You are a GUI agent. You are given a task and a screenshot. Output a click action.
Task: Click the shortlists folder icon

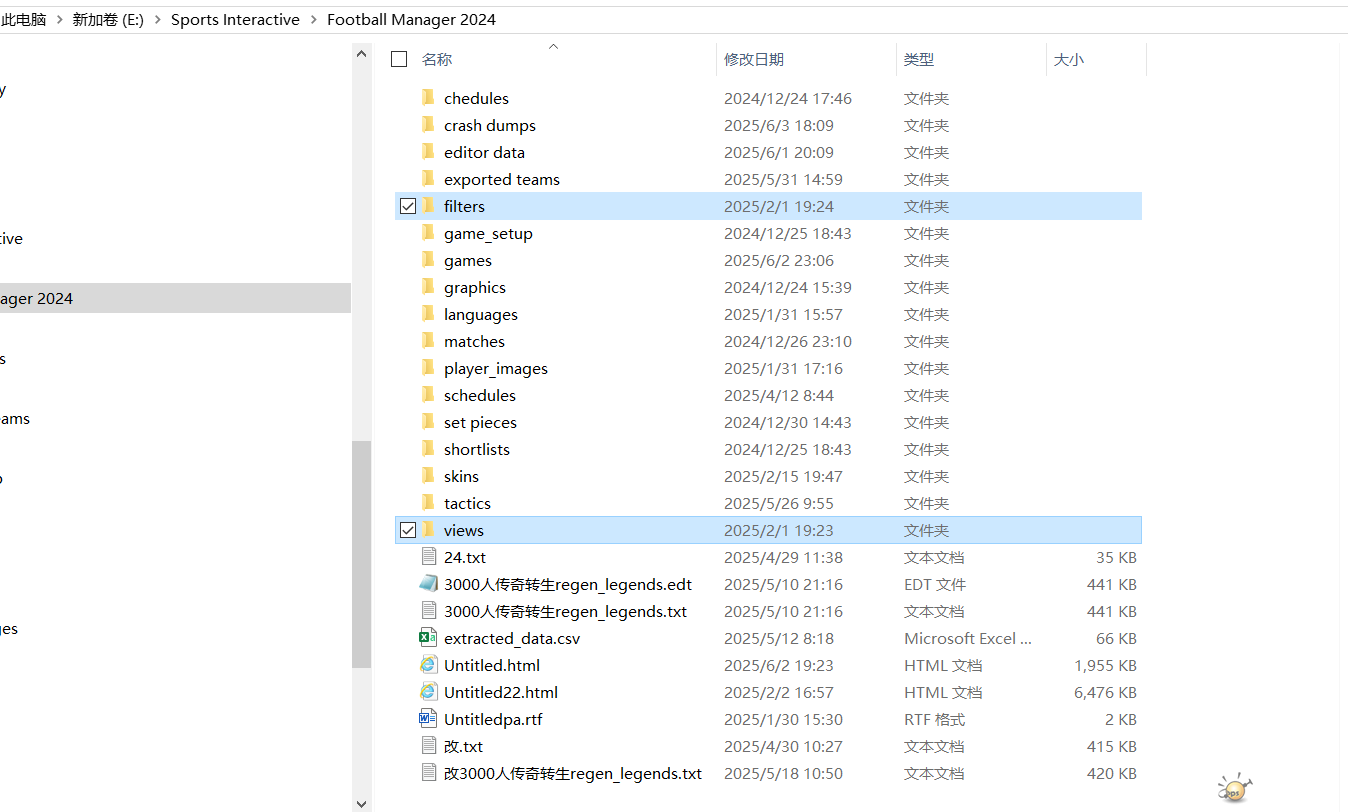(428, 449)
